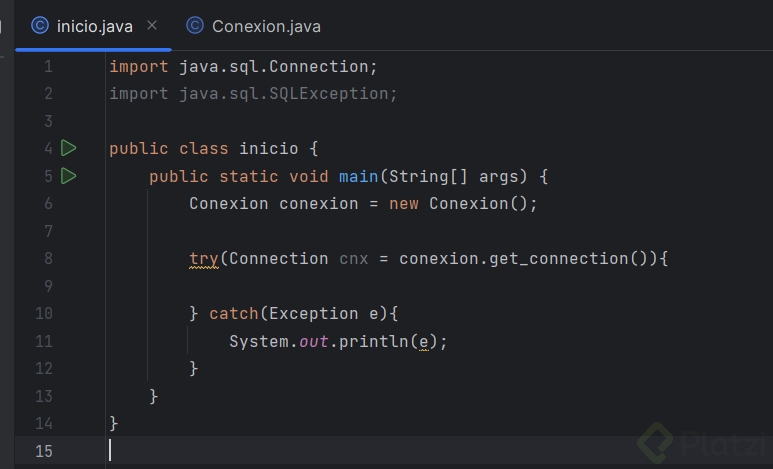Click 'String[] args' parameter
The image size is (773, 469).
453,177
